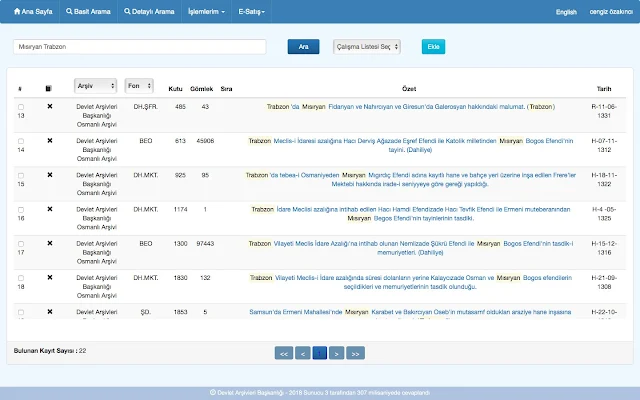Screen dimensions: 640x400
Task: Select Kutu value 1174
Action: [x=180, y=209]
